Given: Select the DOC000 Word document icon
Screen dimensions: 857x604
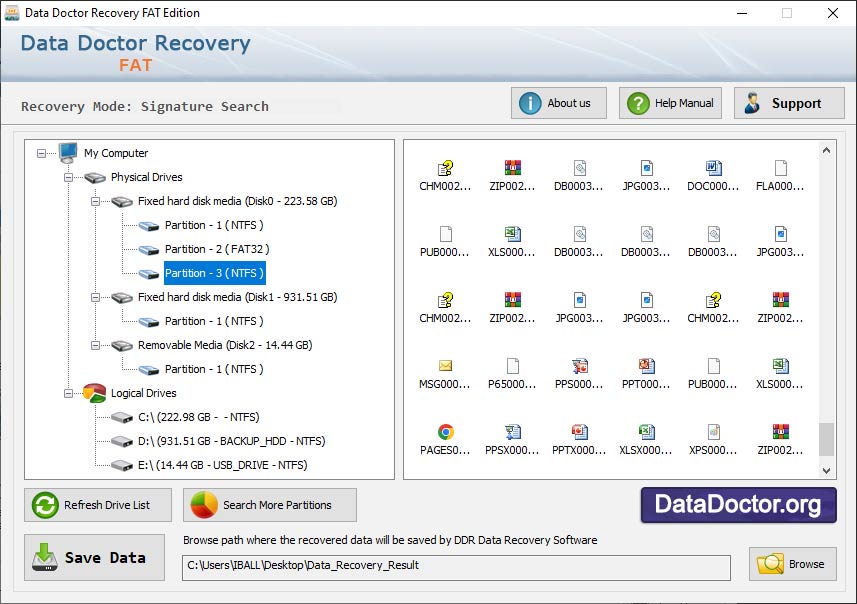Looking at the screenshot, I should tap(712, 168).
